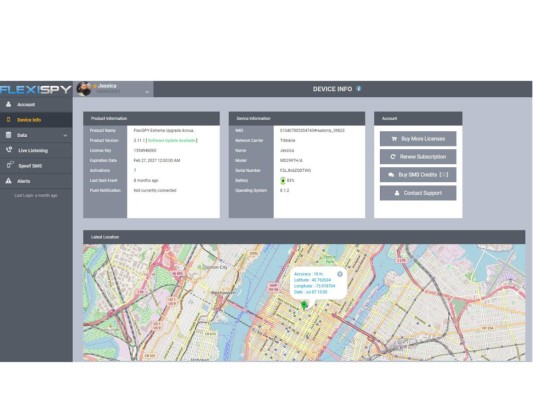Click the refresh icon on Renew Subscription

tap(393, 157)
